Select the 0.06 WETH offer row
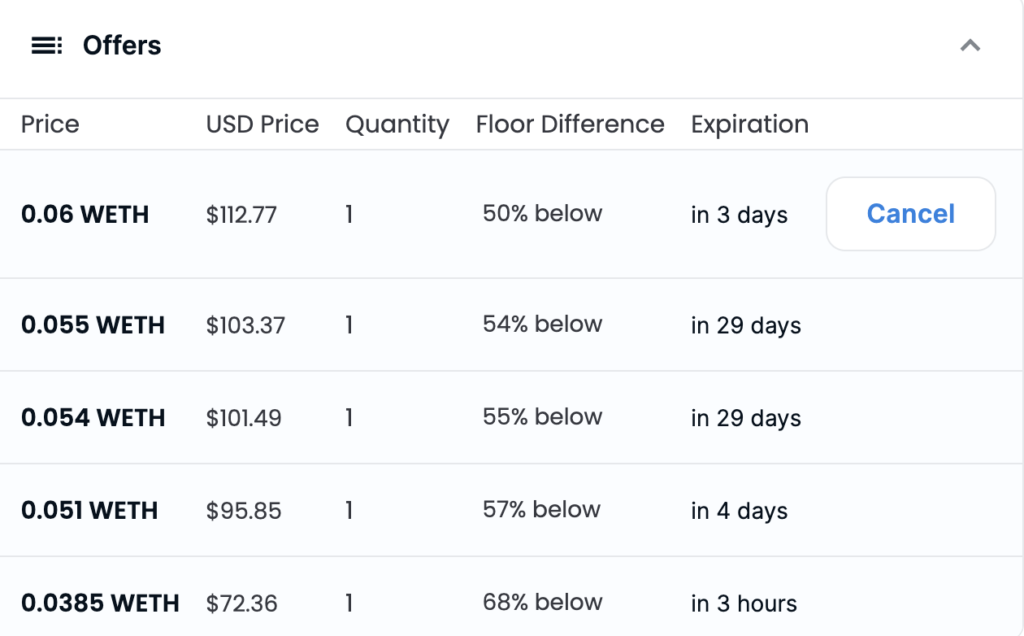1024x636 pixels. (x=512, y=214)
